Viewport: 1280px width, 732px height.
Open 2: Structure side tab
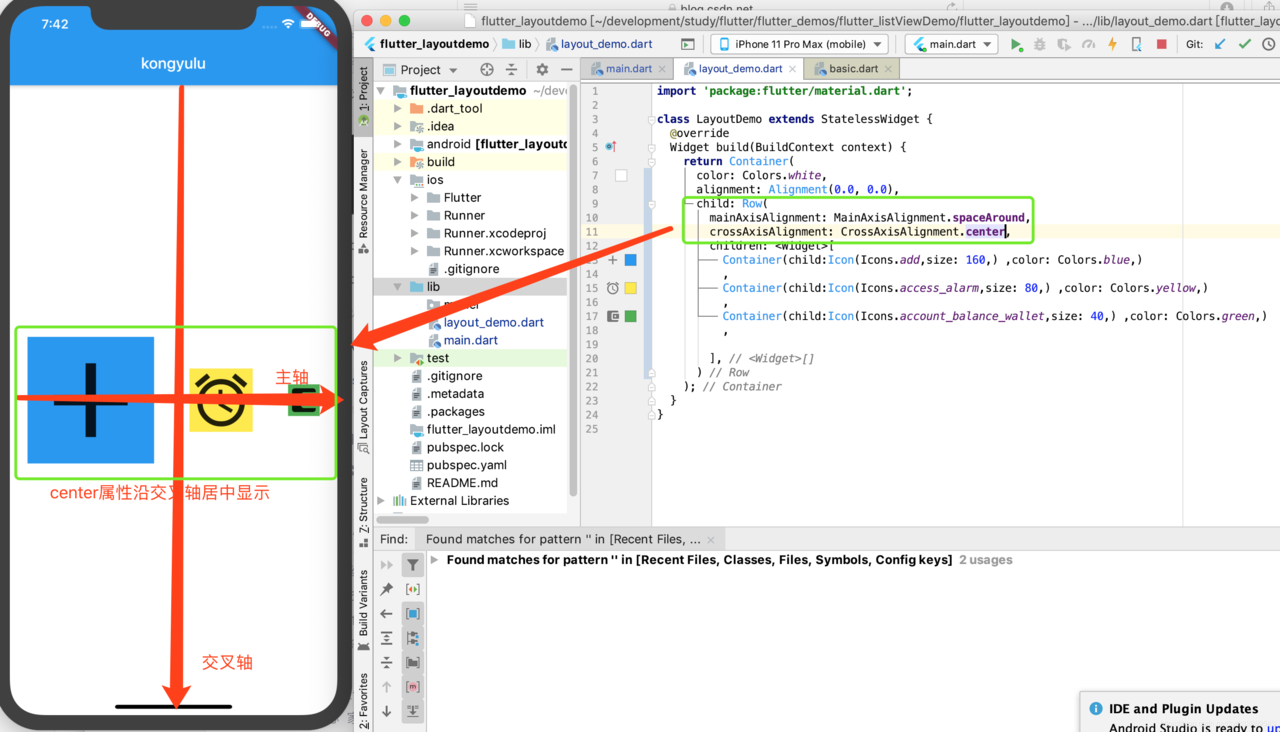(363, 512)
